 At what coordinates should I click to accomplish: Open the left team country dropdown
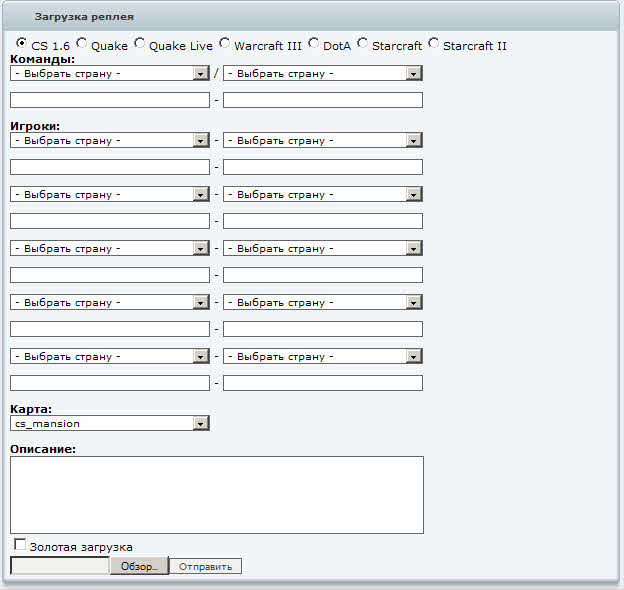[x=109, y=73]
